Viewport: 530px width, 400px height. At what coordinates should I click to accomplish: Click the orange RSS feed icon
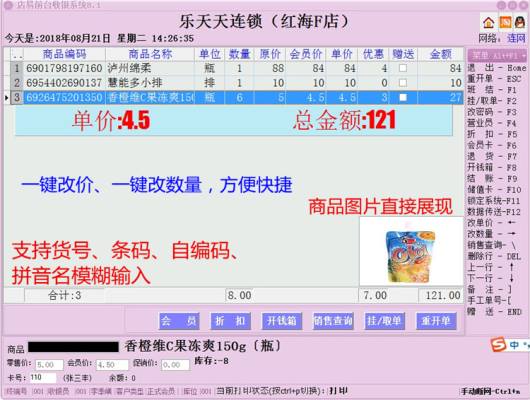click(x=505, y=22)
